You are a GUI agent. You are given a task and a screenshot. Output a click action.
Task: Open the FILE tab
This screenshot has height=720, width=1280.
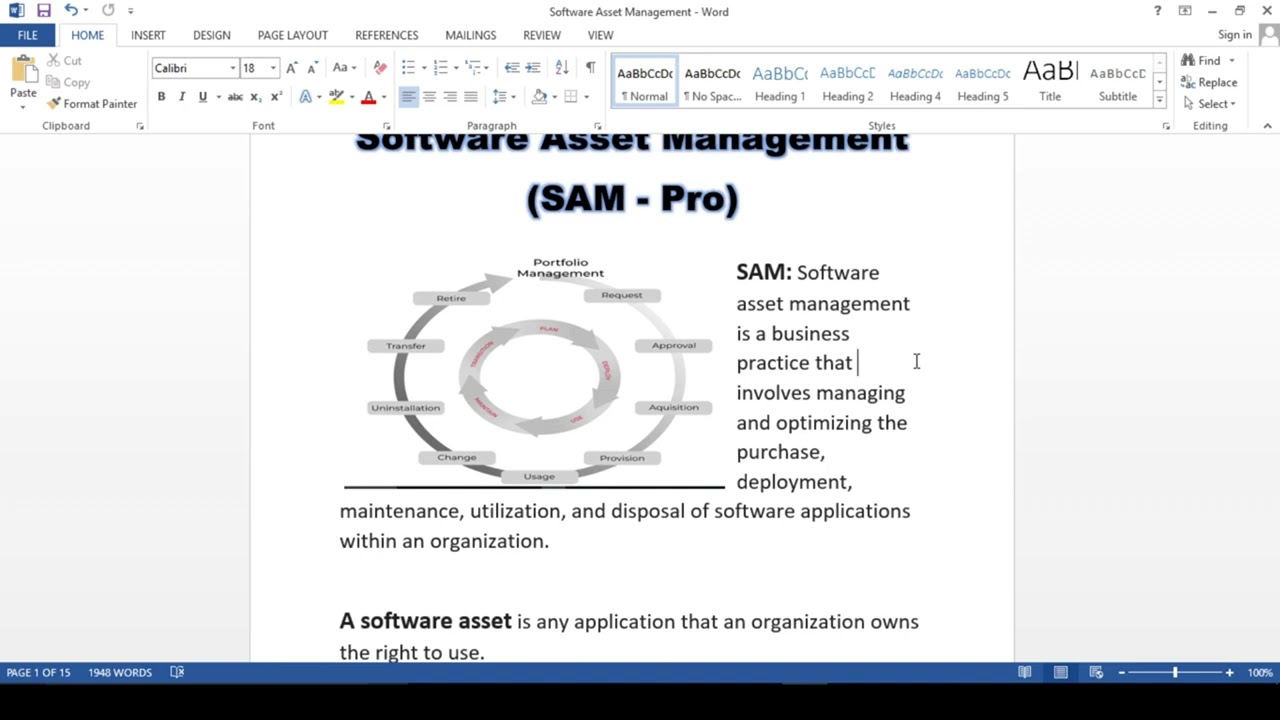point(28,35)
